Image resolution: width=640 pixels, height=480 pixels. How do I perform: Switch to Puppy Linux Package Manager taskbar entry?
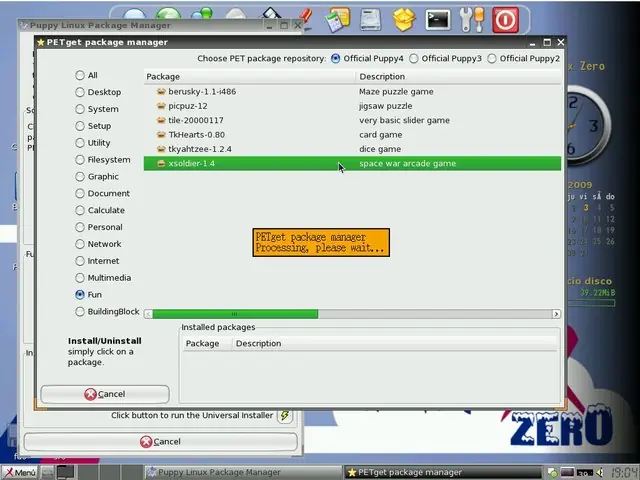tap(243, 472)
